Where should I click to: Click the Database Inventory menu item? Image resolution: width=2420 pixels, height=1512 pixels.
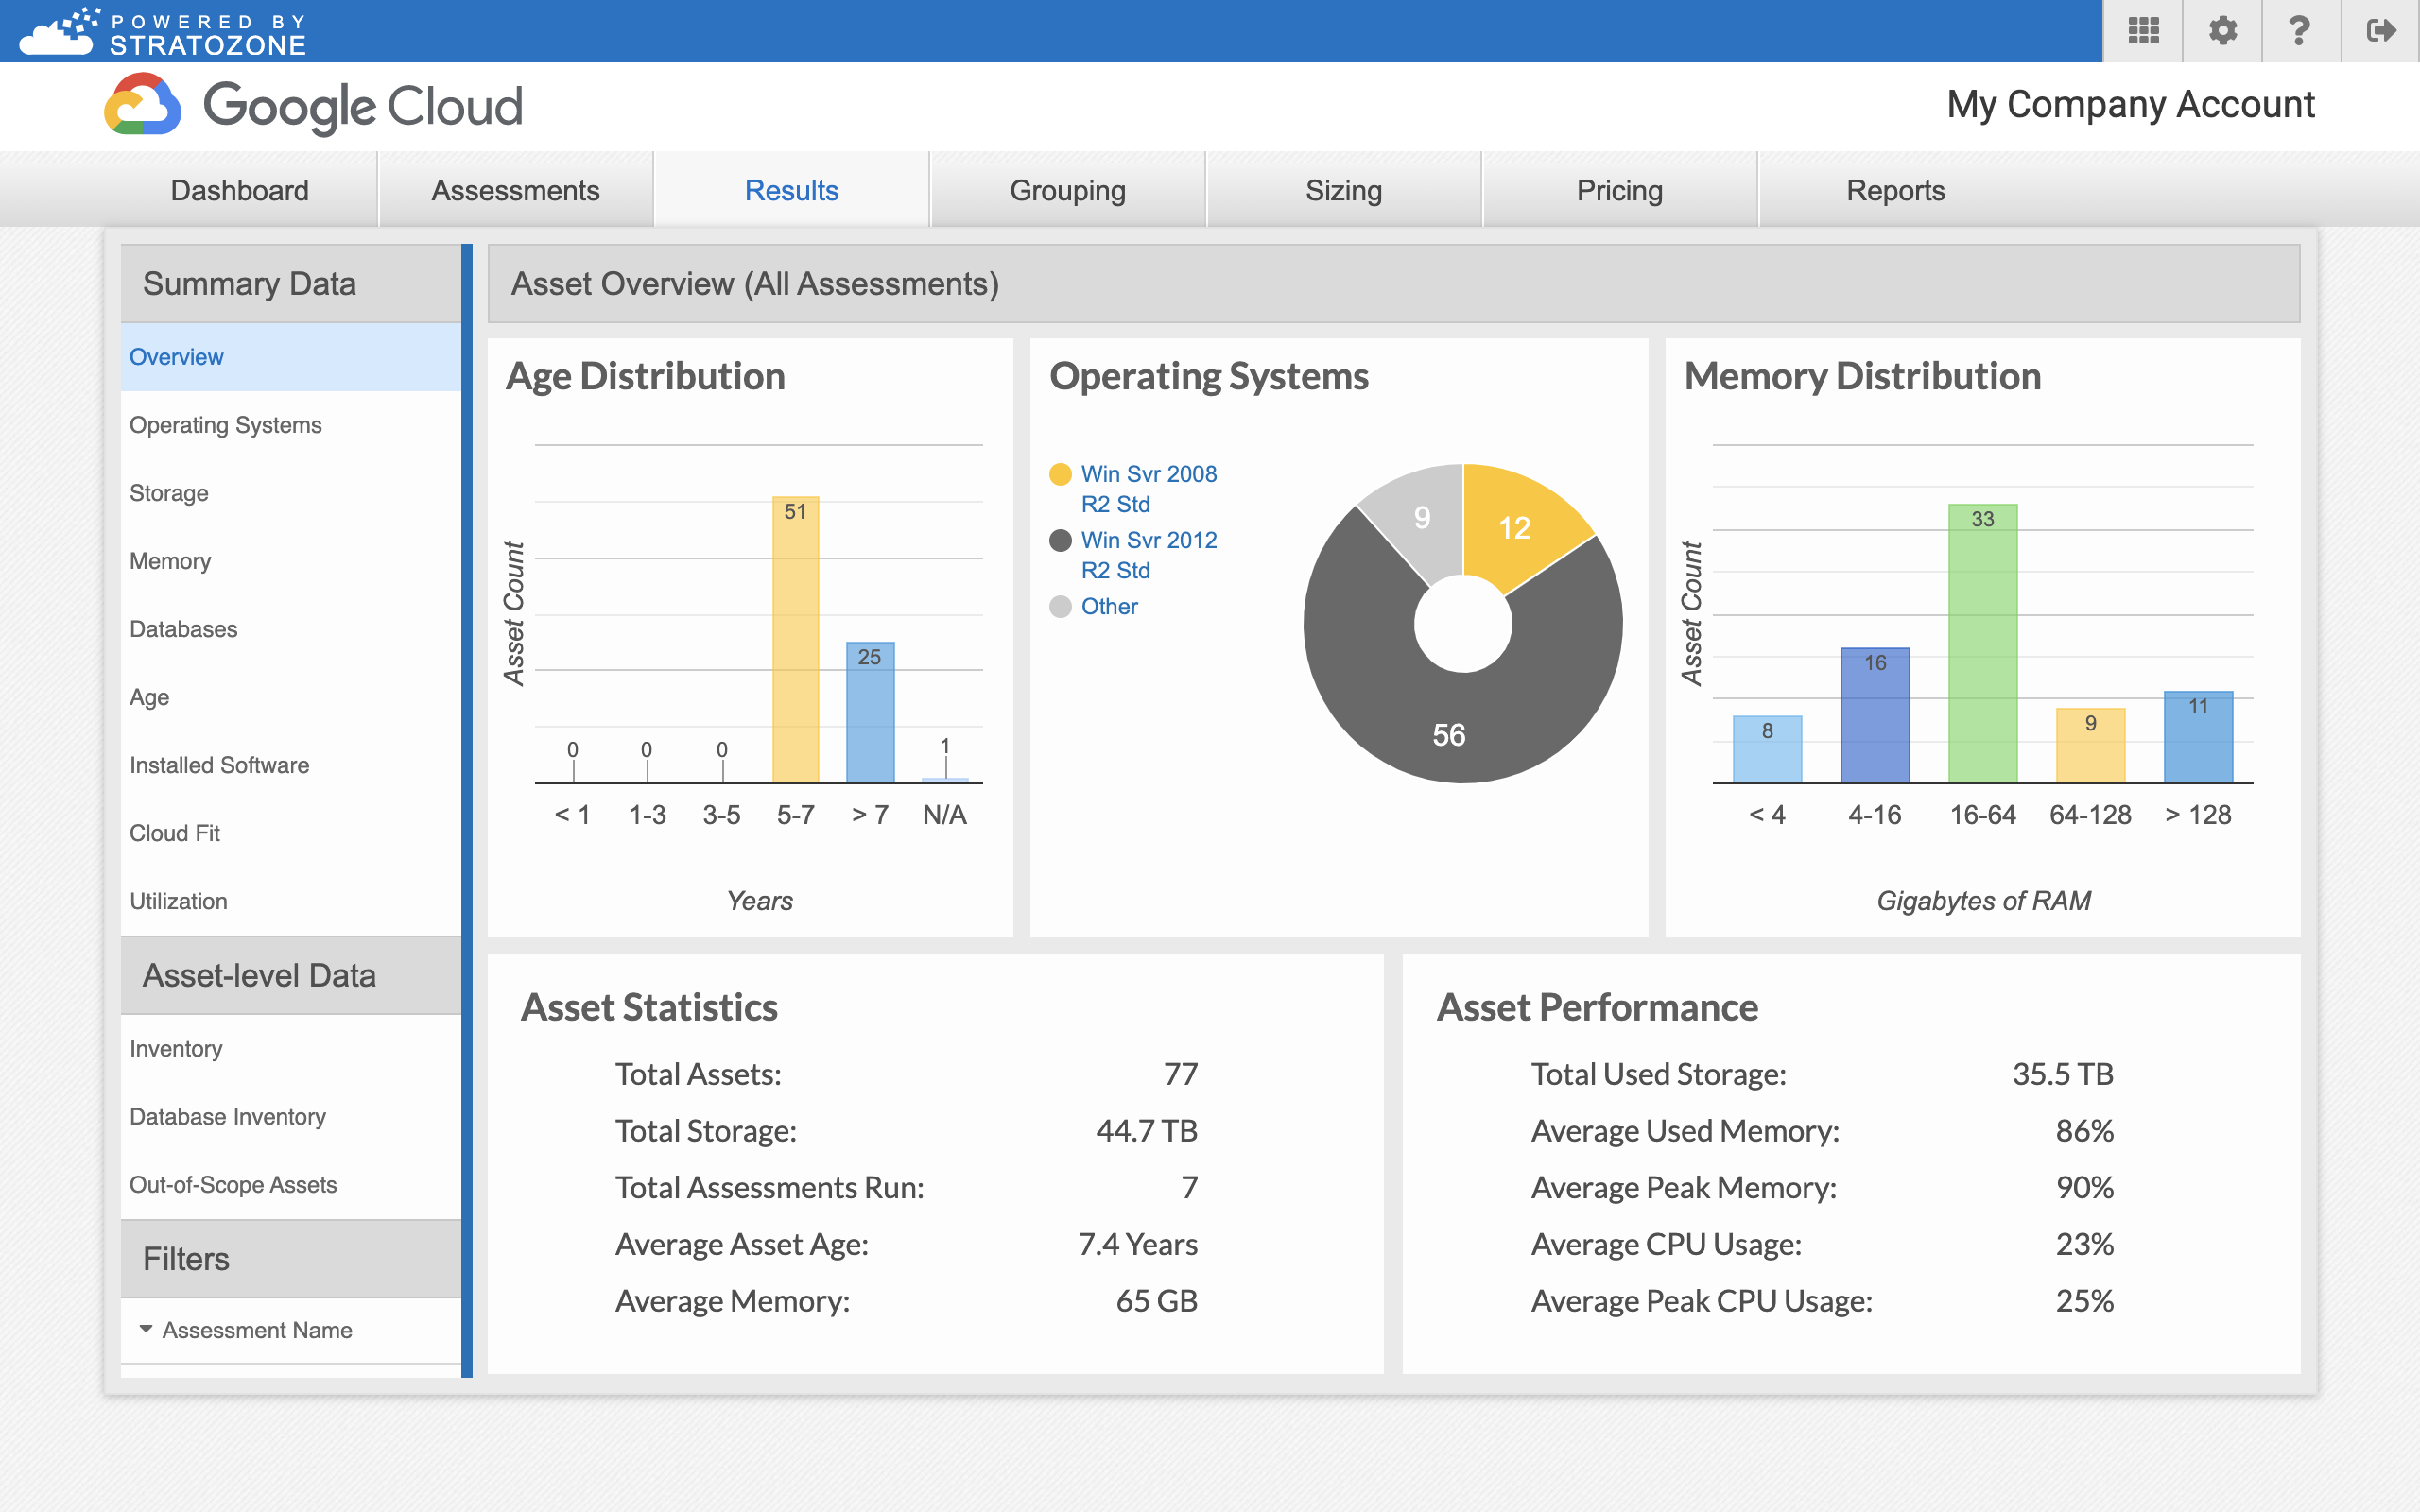click(228, 1115)
